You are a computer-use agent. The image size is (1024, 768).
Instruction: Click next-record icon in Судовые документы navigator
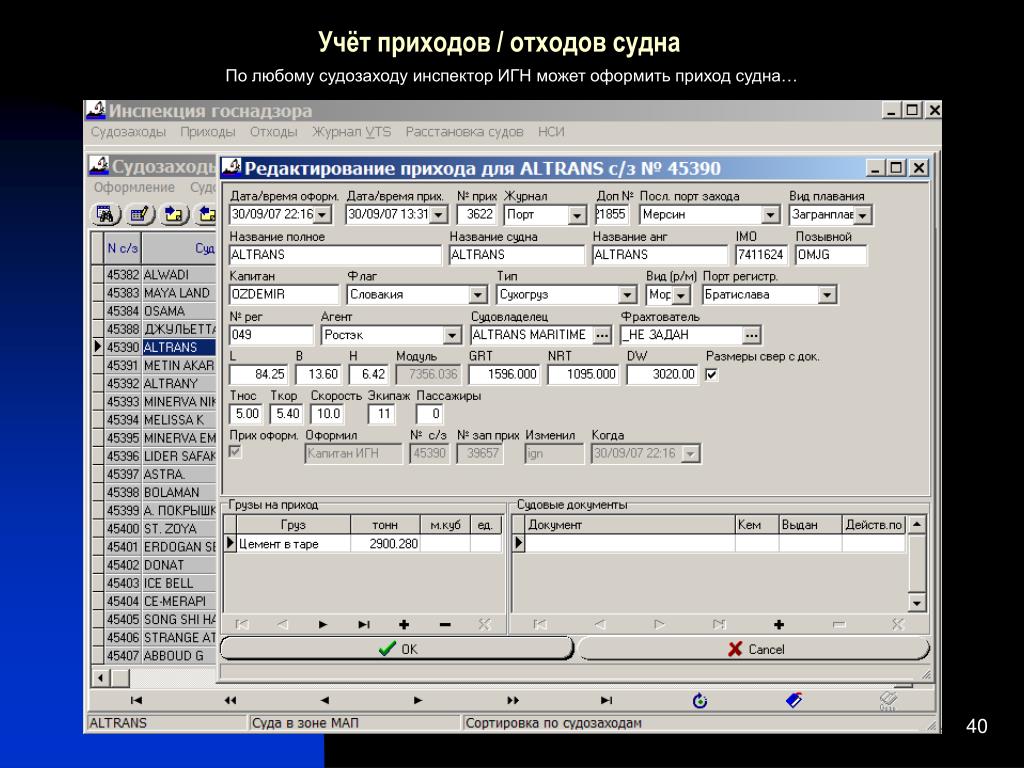pyautogui.click(x=659, y=625)
